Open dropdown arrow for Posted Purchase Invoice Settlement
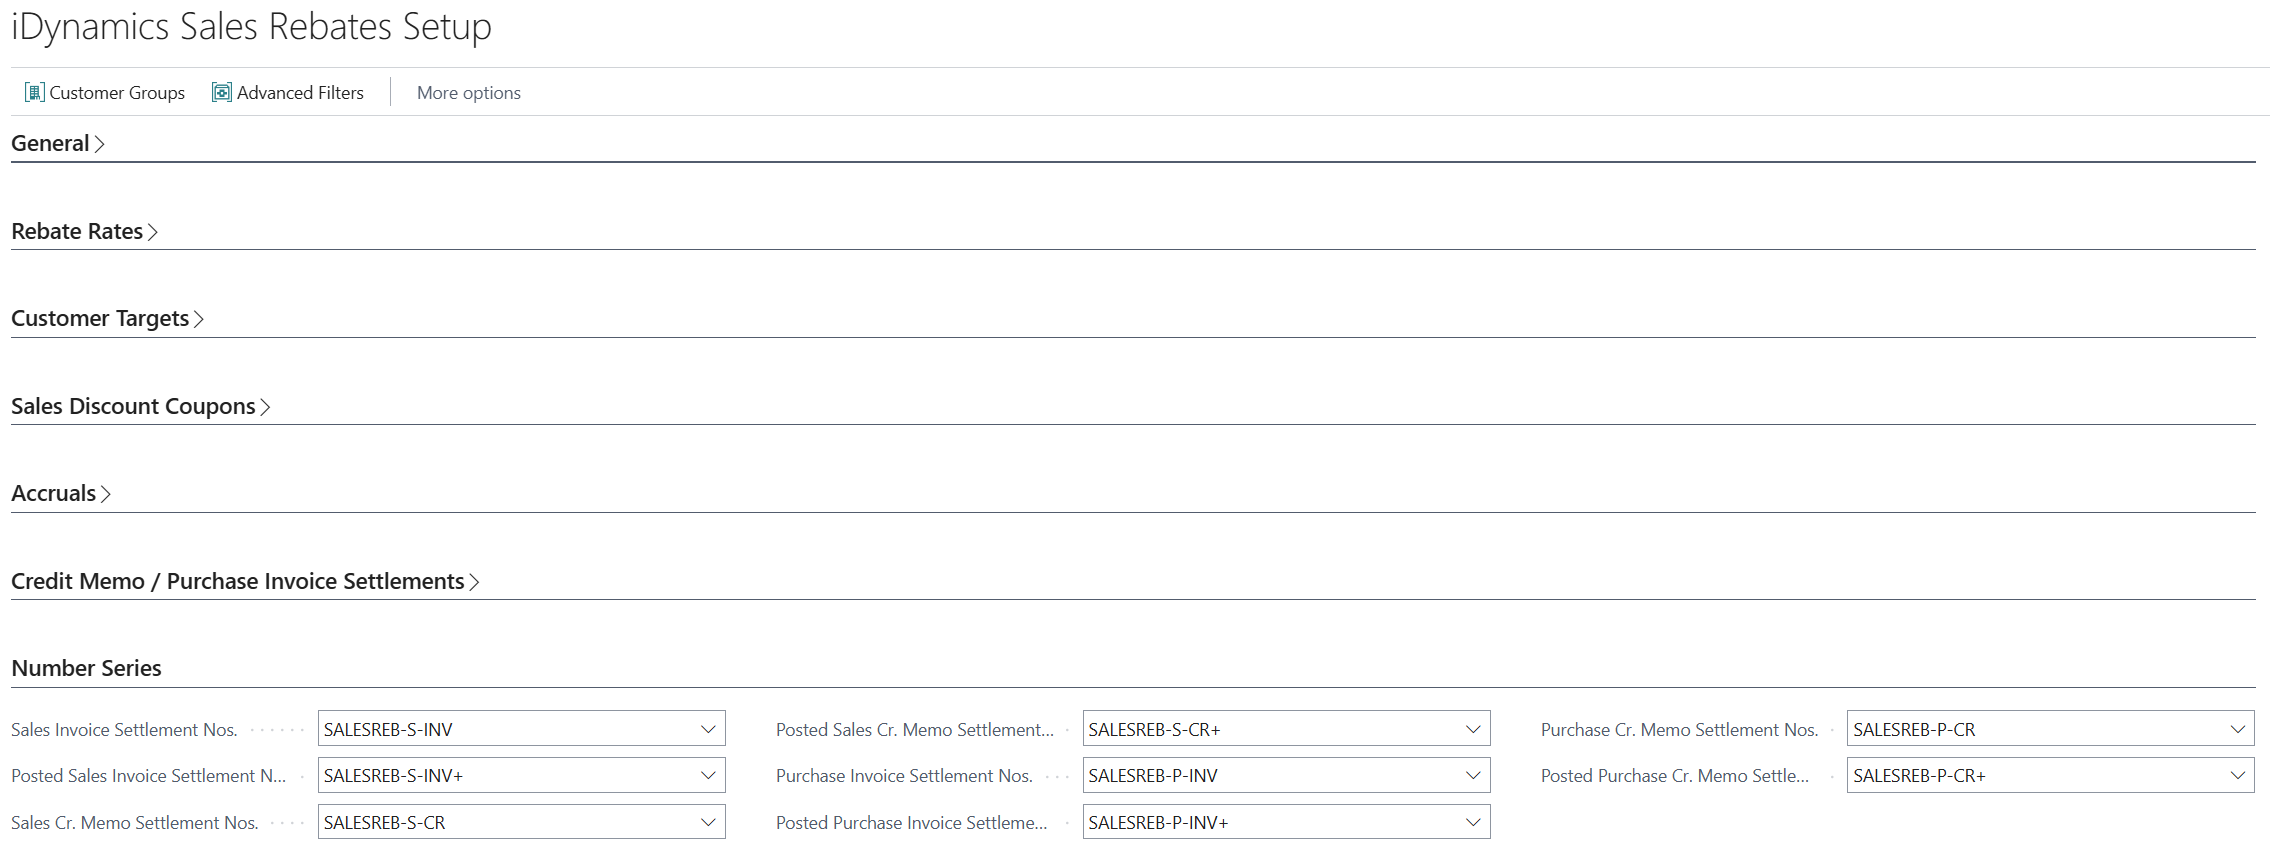 (x=1473, y=822)
